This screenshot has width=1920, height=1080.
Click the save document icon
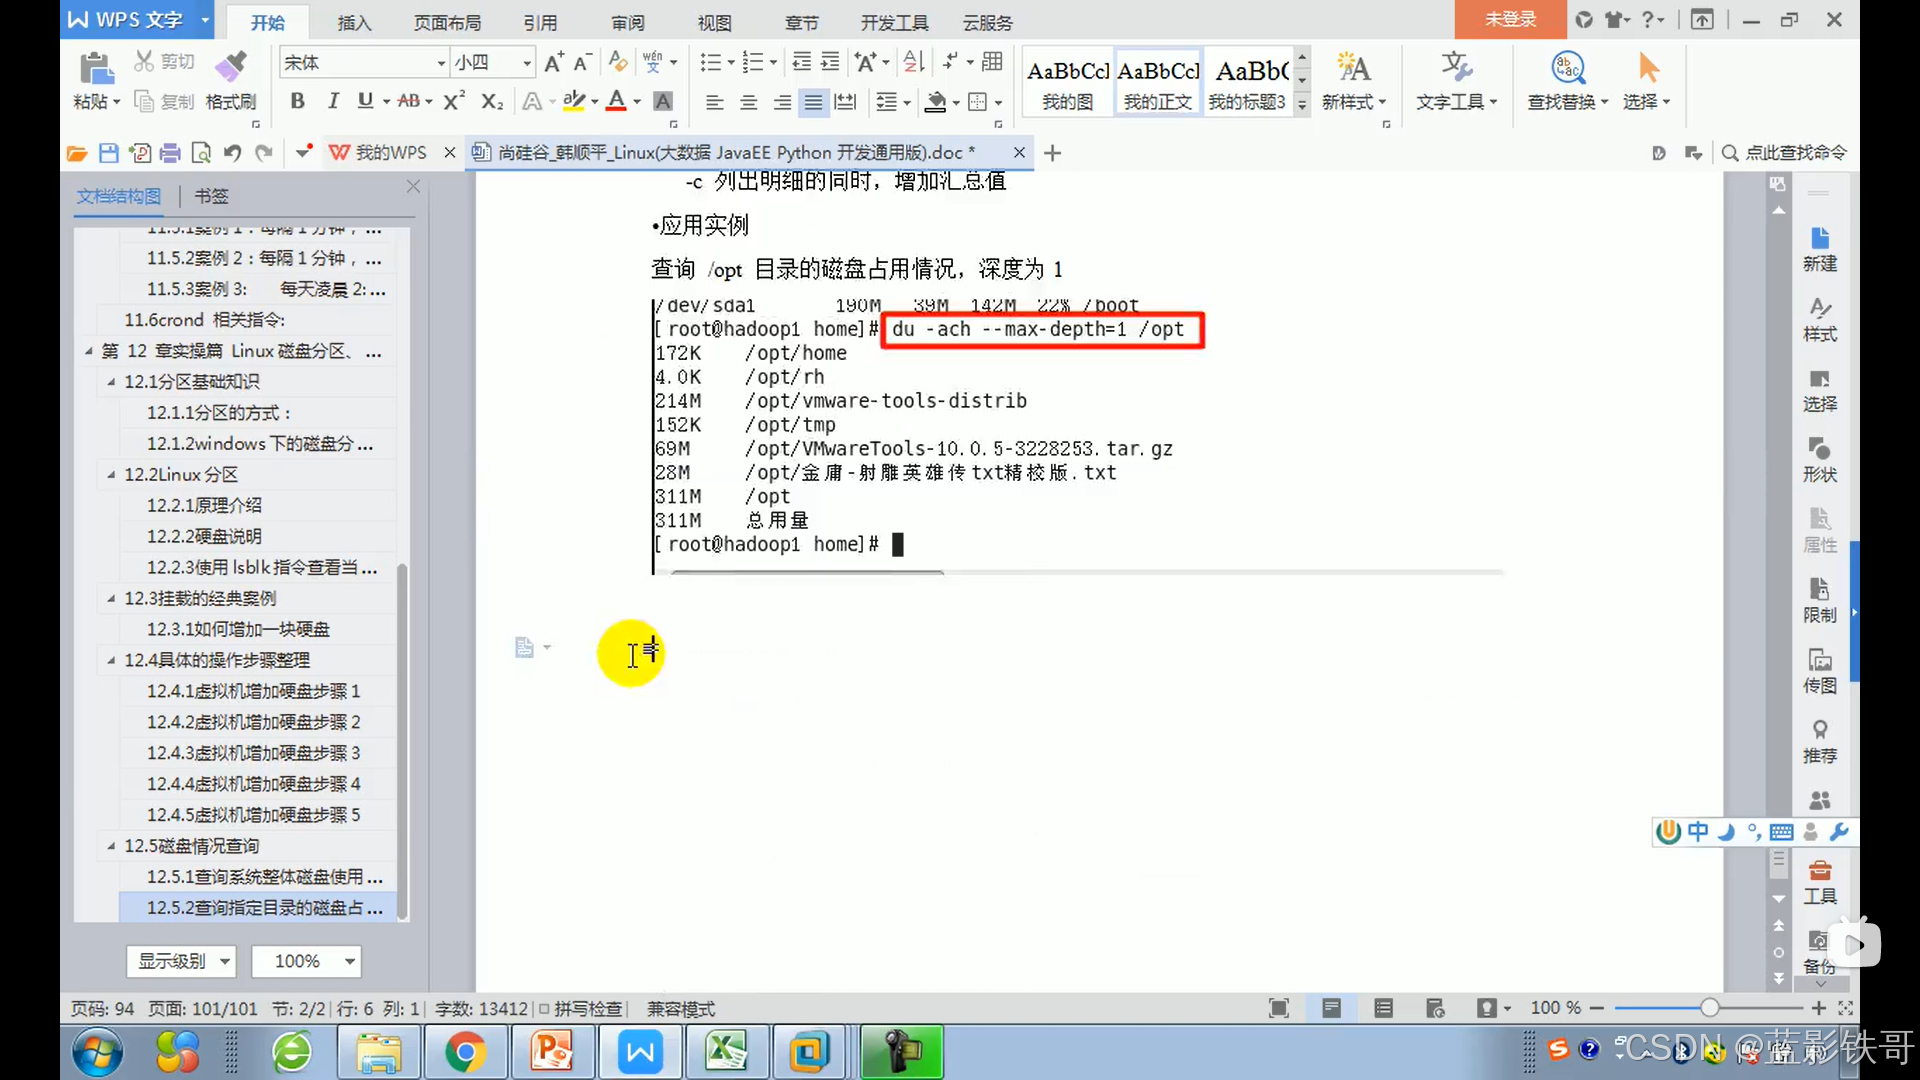coord(109,153)
